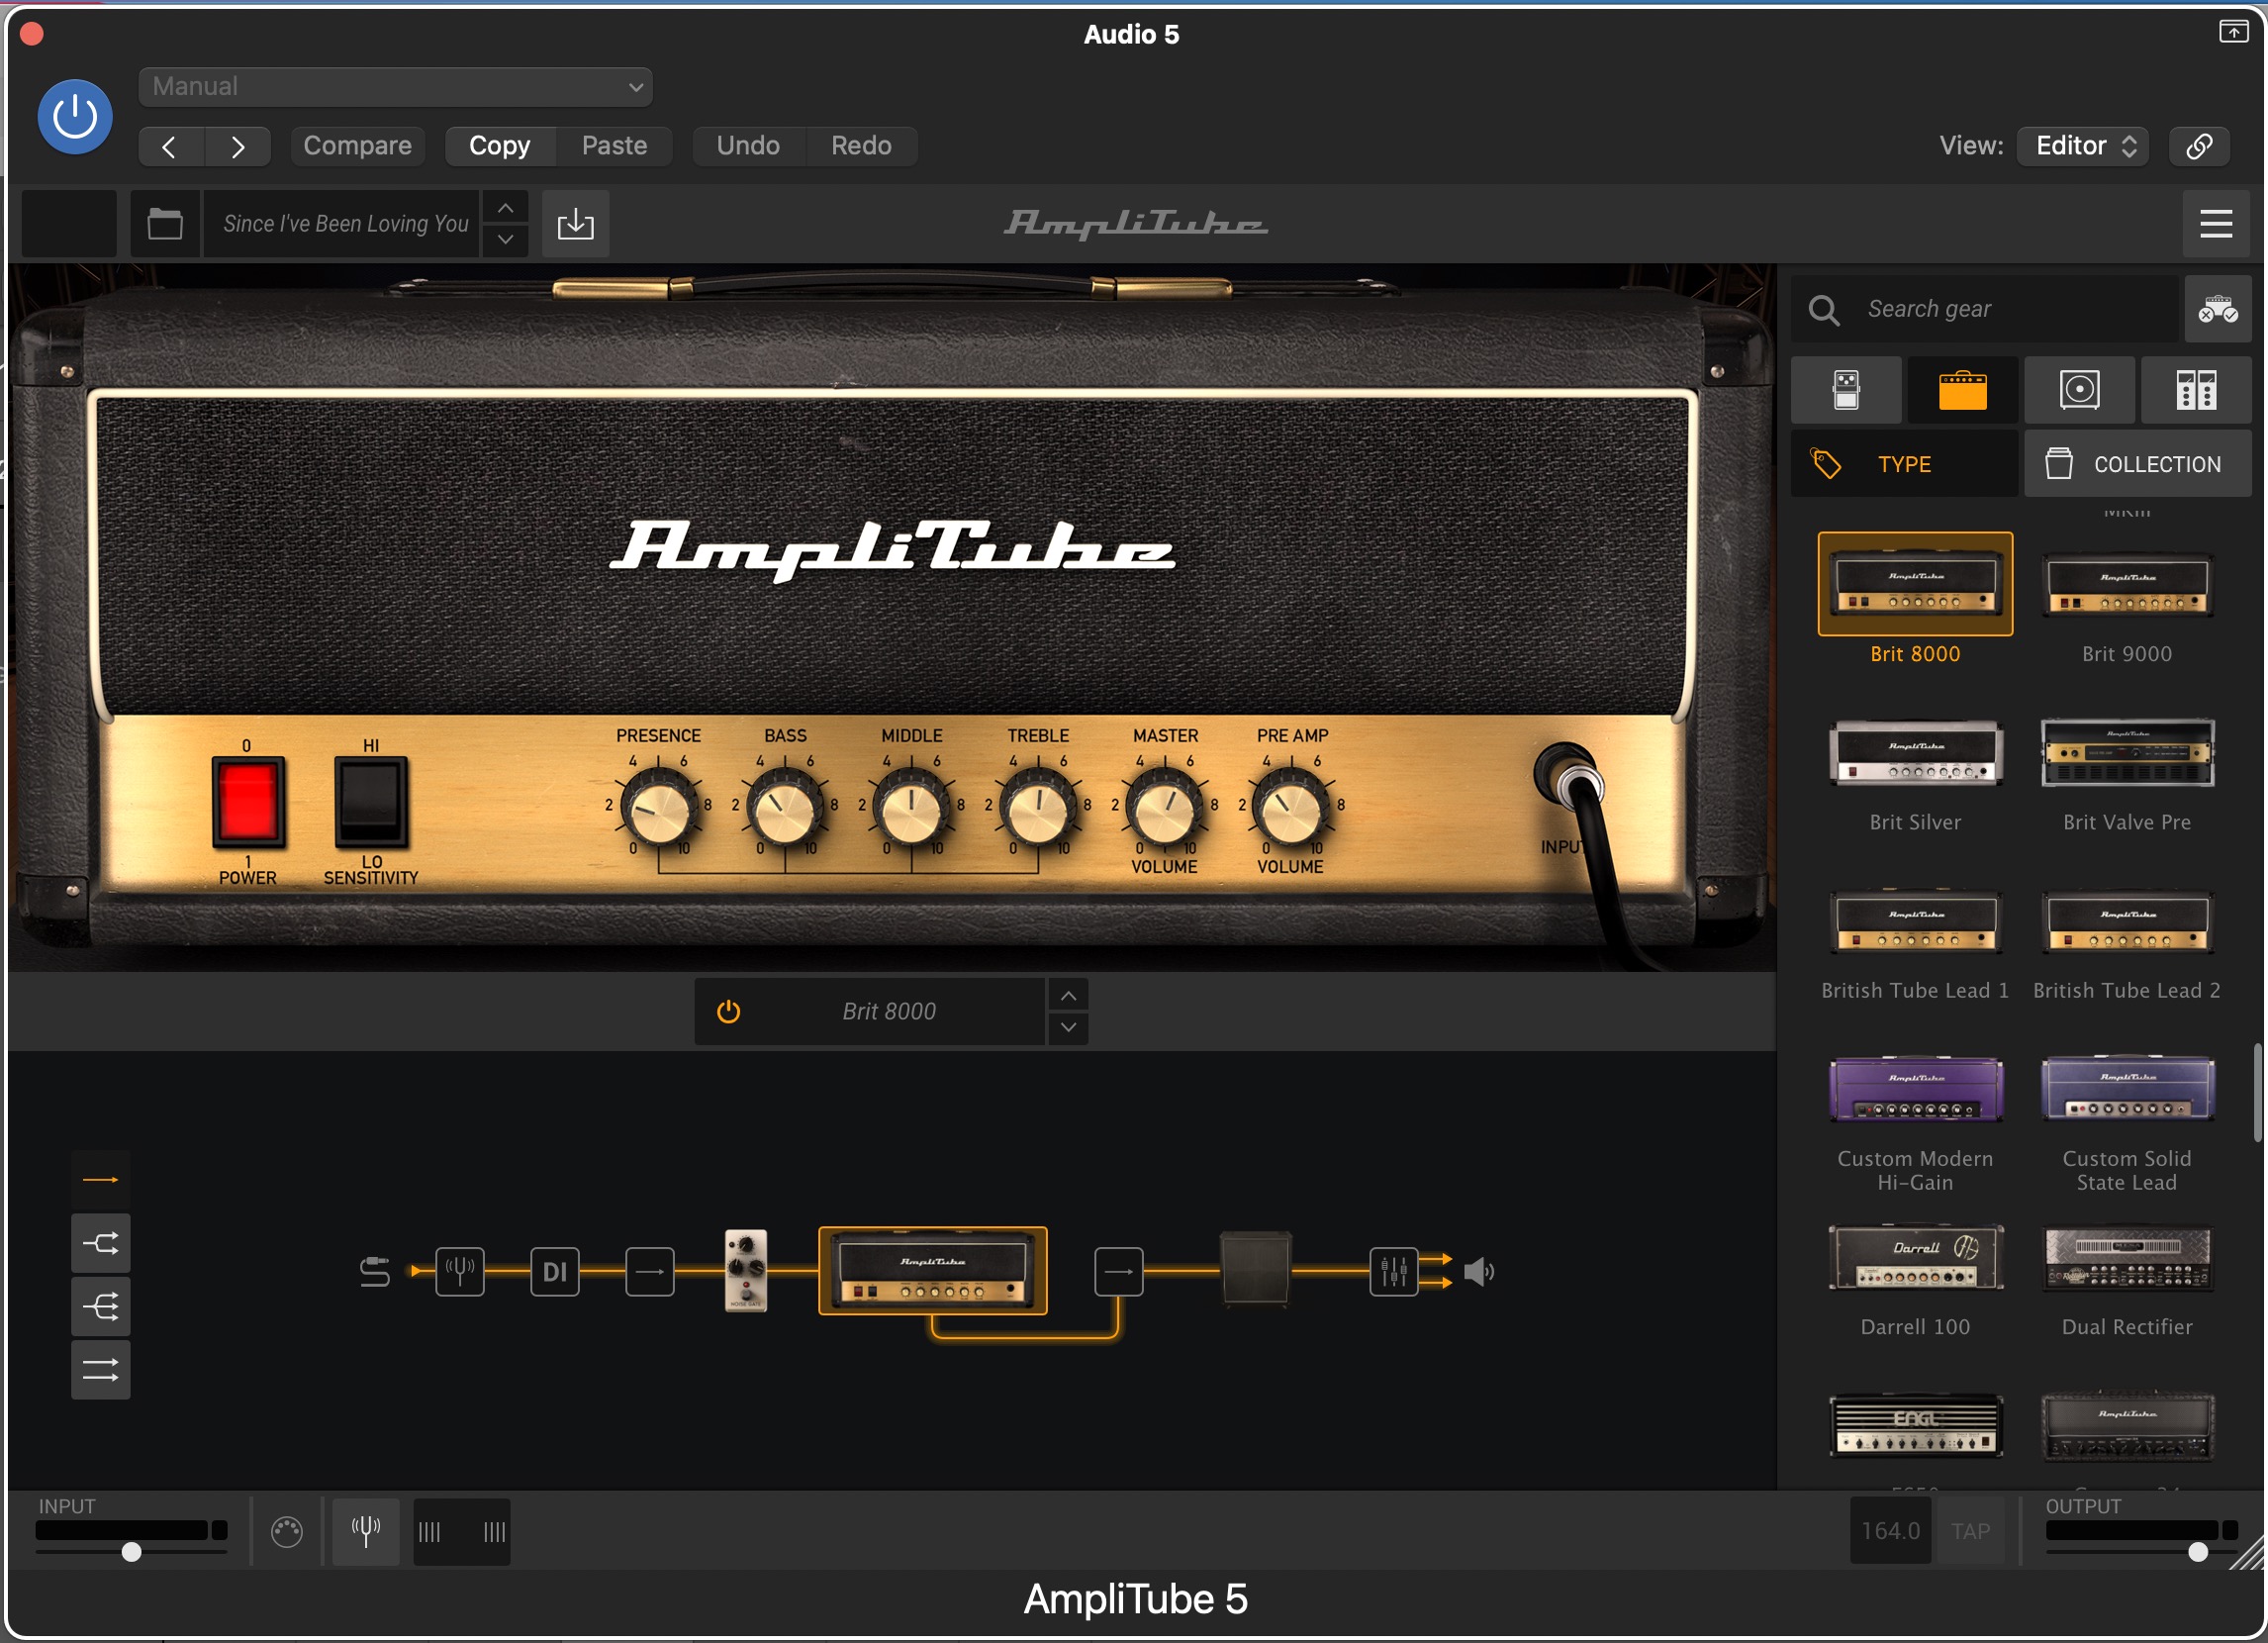This screenshot has width=2268, height=1643.
Task: Click the TAP tempo button
Action: [x=1971, y=1531]
